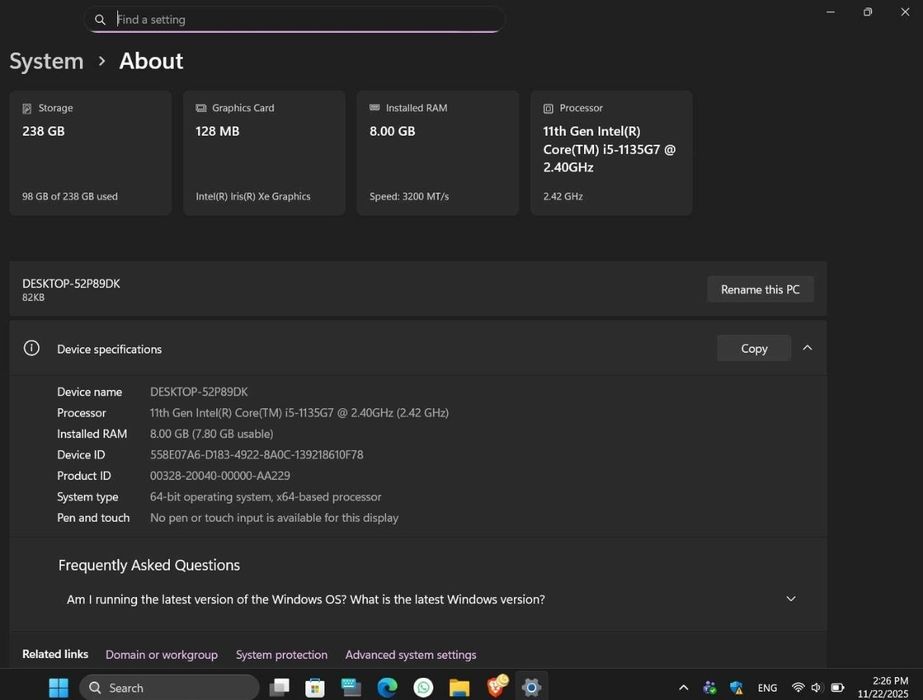Select the System type value text
The height and width of the screenshot is (700, 923).
(x=265, y=497)
